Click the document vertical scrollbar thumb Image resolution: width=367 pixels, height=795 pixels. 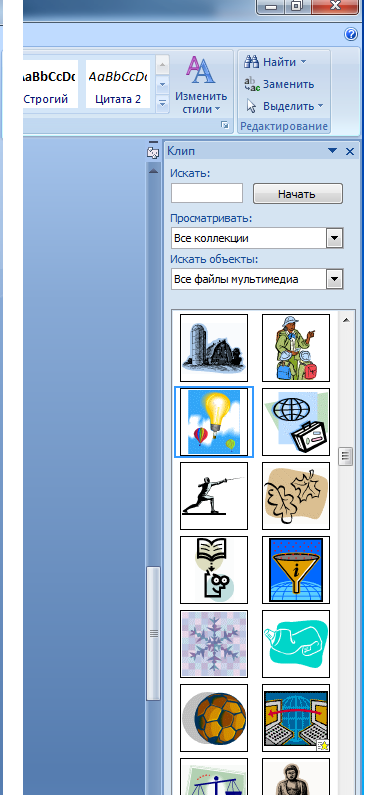[153, 633]
